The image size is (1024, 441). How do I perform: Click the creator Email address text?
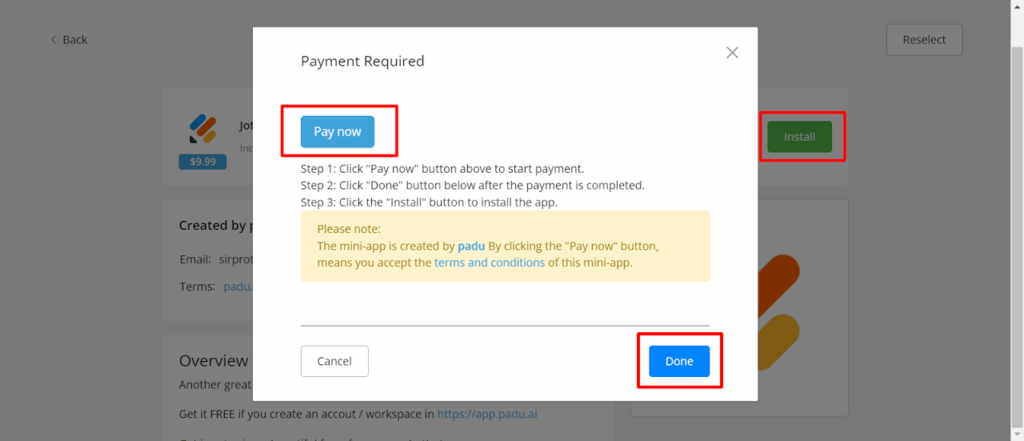235,259
